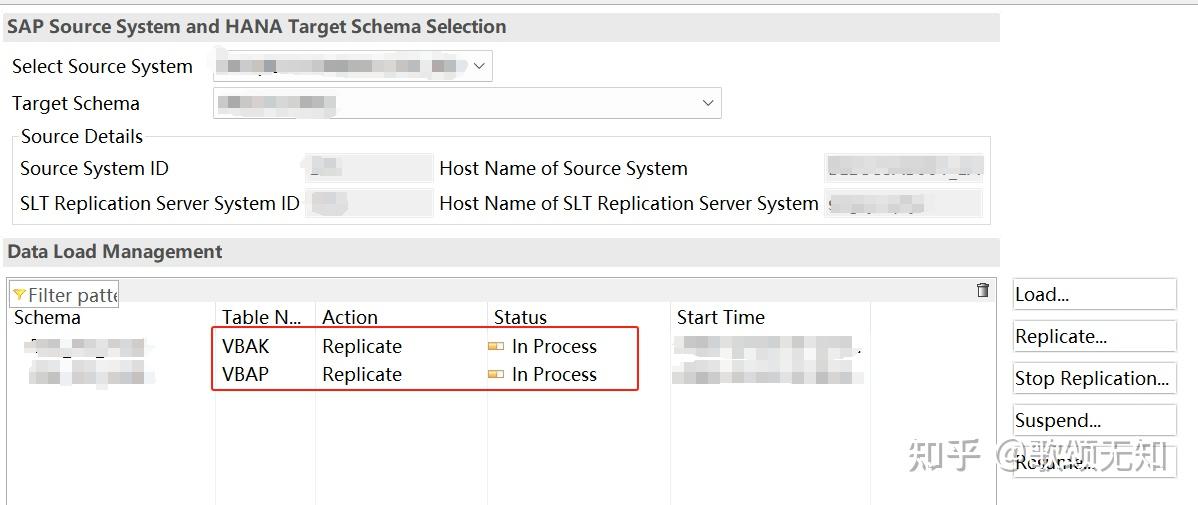The image size is (1198, 505).
Task: Type in the Filter pattern field
Action: pos(72,295)
